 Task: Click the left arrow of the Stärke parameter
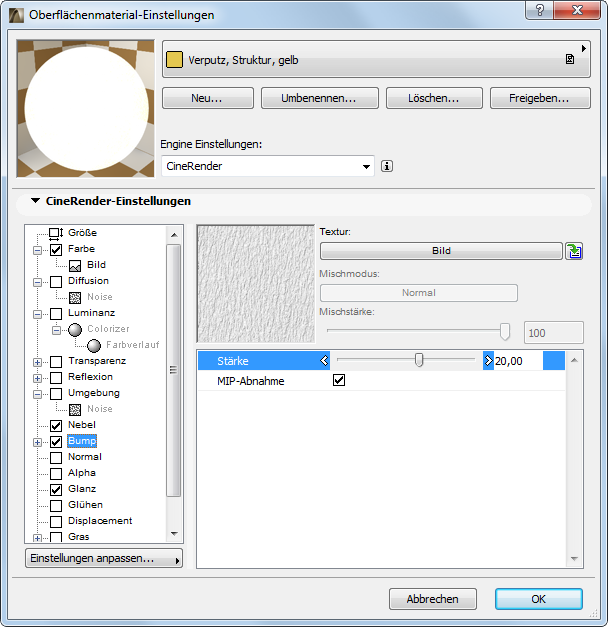[x=324, y=361]
